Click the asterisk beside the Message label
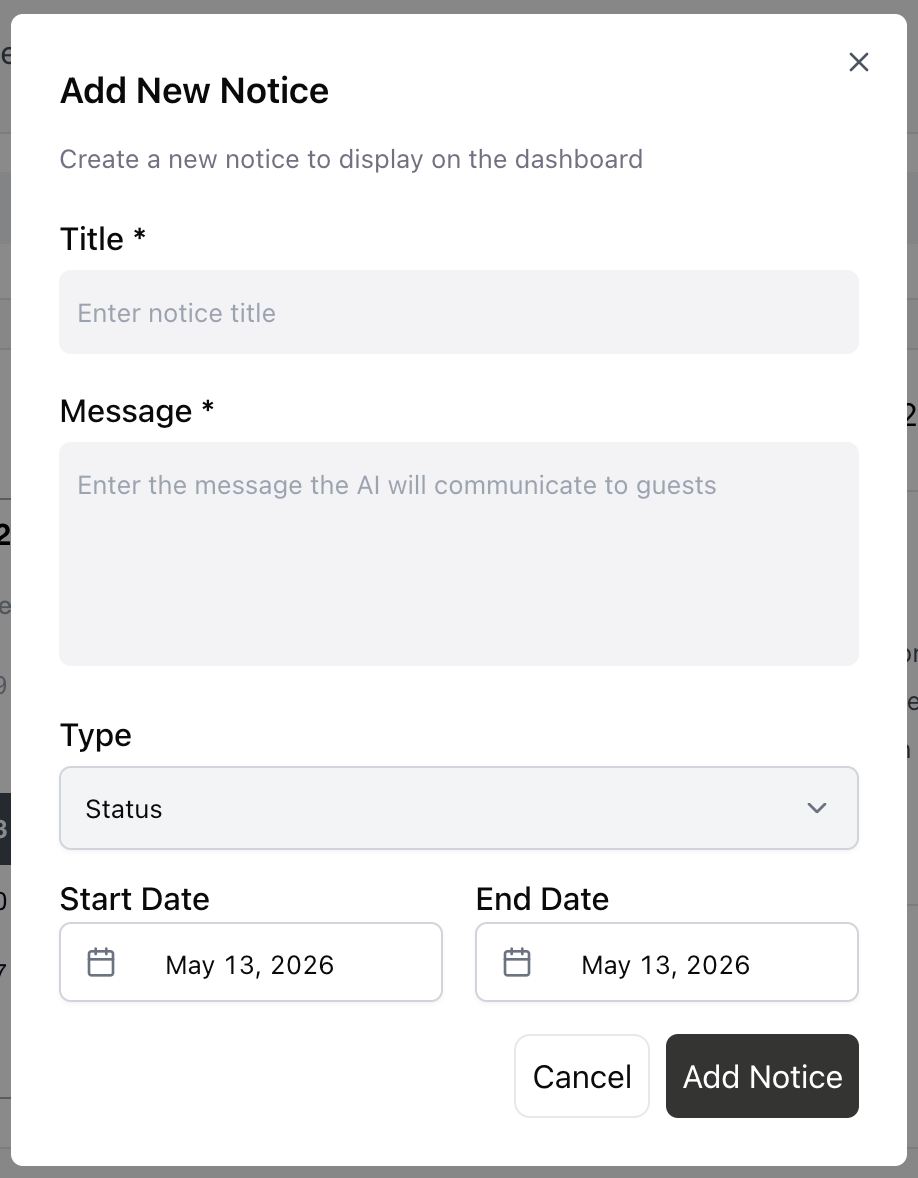Viewport: 918px width, 1178px height. (208, 406)
